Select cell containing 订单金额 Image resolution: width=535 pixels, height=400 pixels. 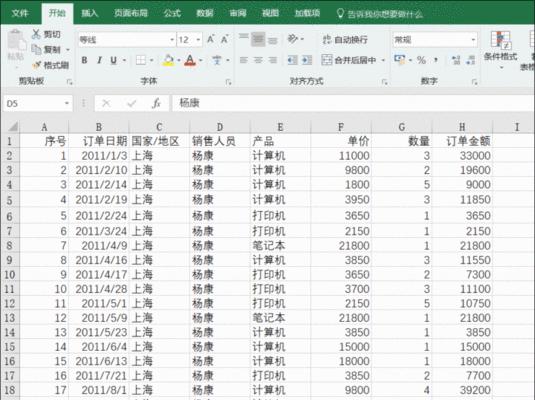click(x=462, y=141)
